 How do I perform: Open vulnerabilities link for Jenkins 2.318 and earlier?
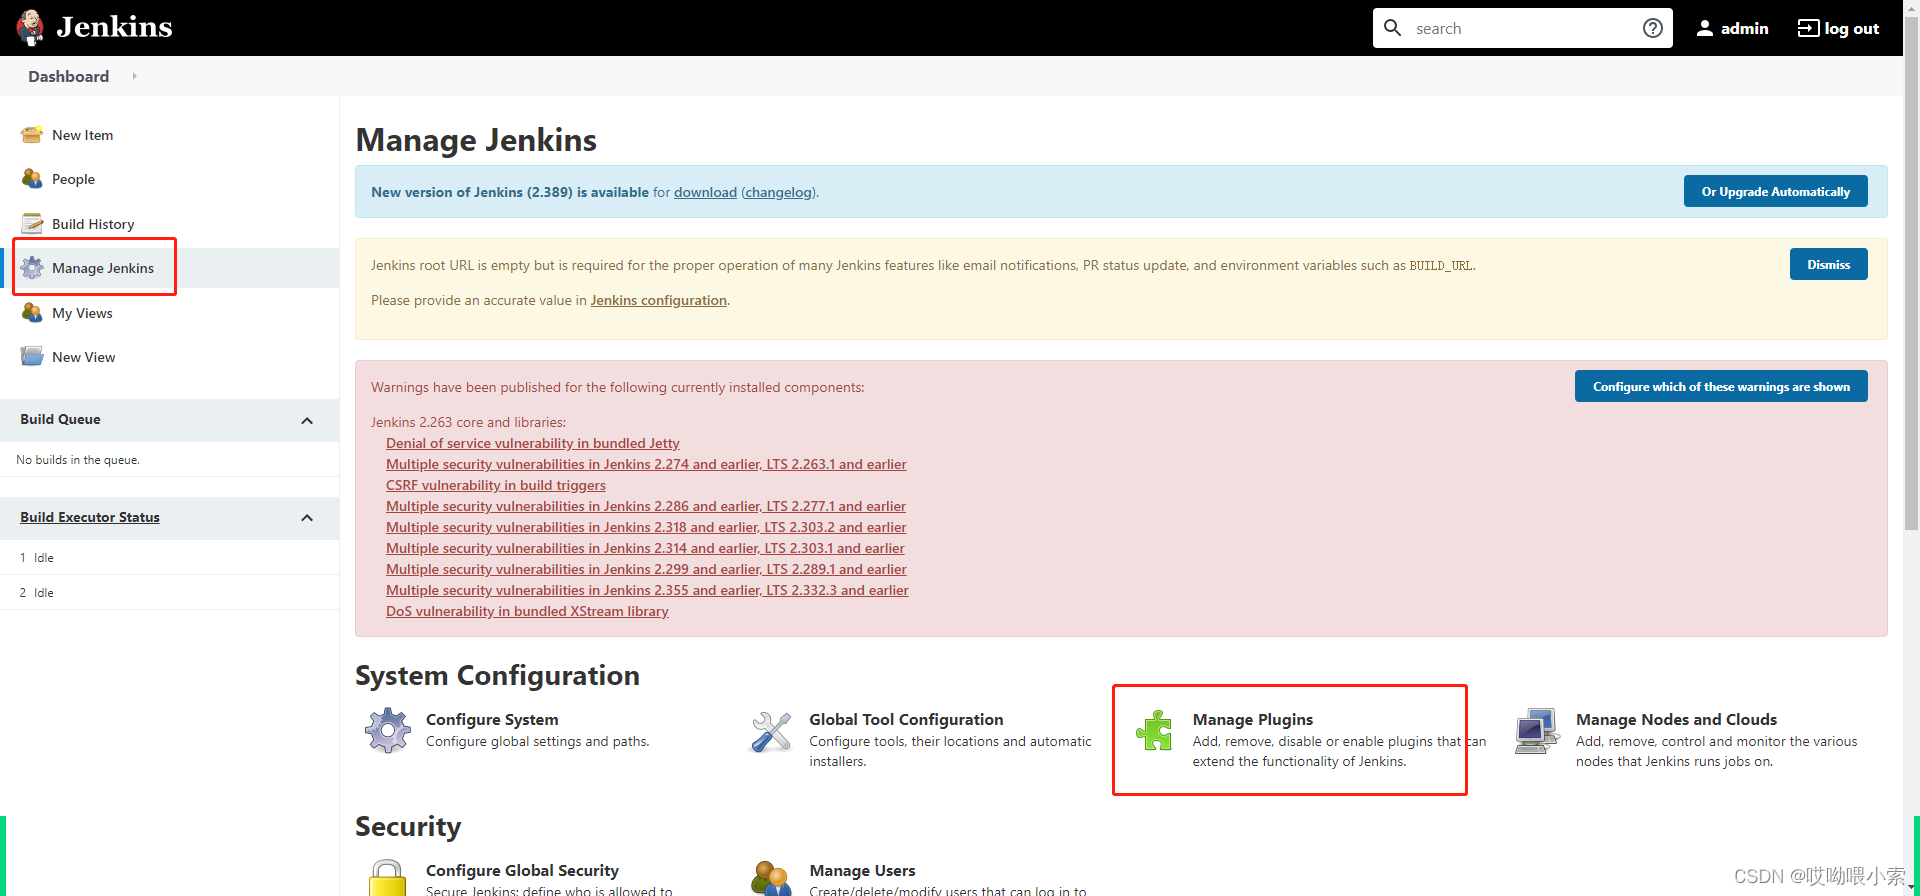pos(646,527)
